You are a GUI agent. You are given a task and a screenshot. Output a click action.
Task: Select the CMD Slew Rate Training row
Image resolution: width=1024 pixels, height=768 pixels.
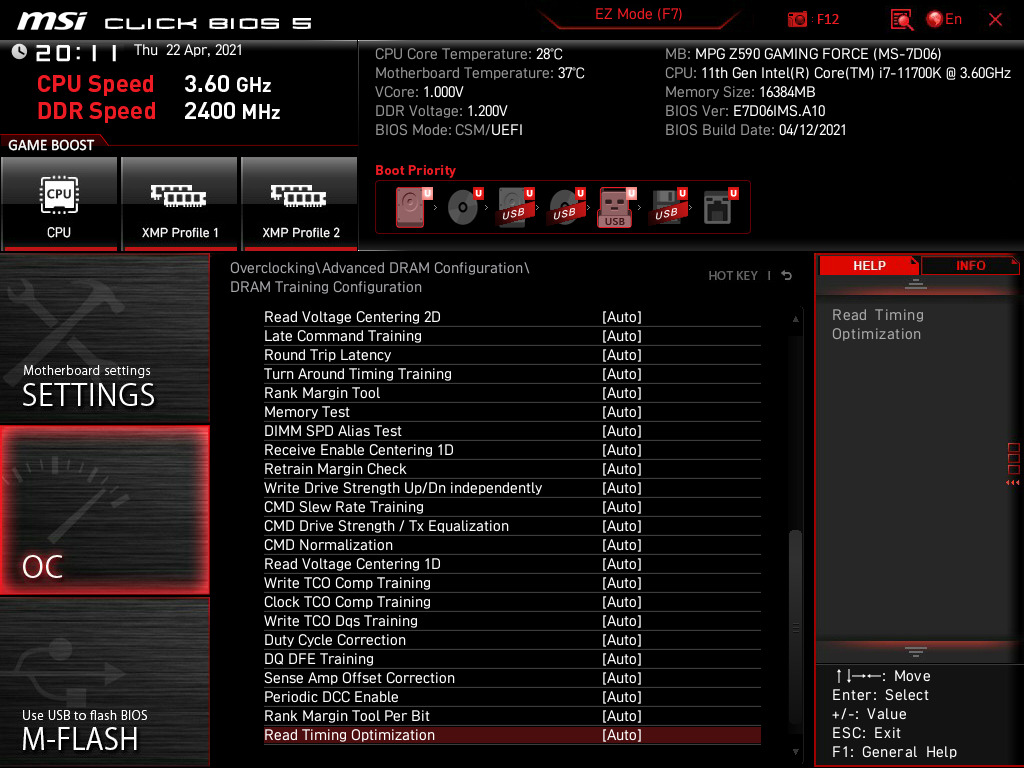pyautogui.click(x=512, y=507)
